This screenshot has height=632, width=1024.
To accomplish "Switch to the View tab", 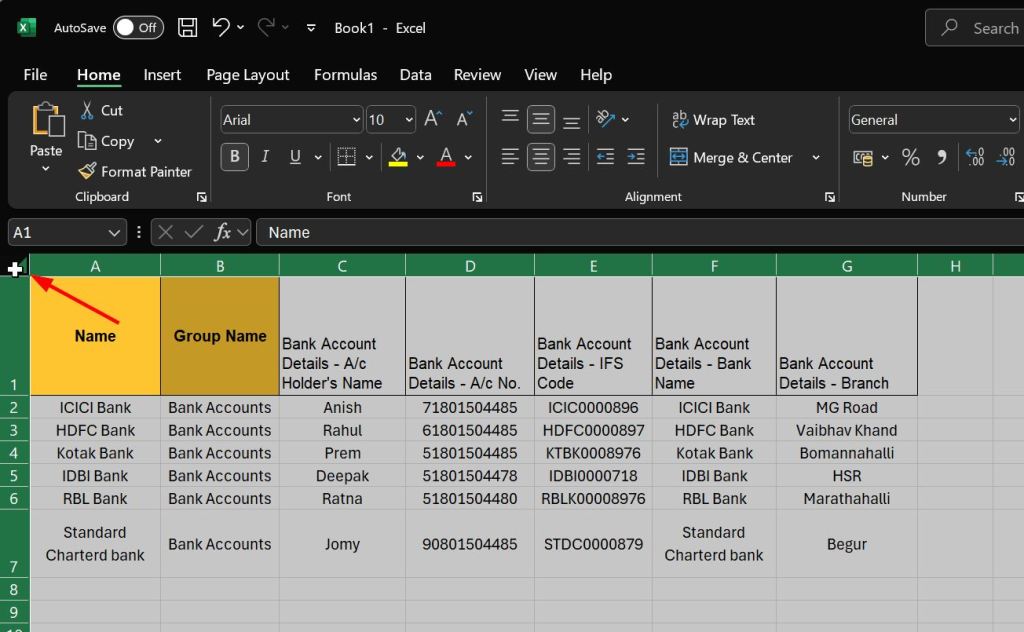I will point(540,75).
